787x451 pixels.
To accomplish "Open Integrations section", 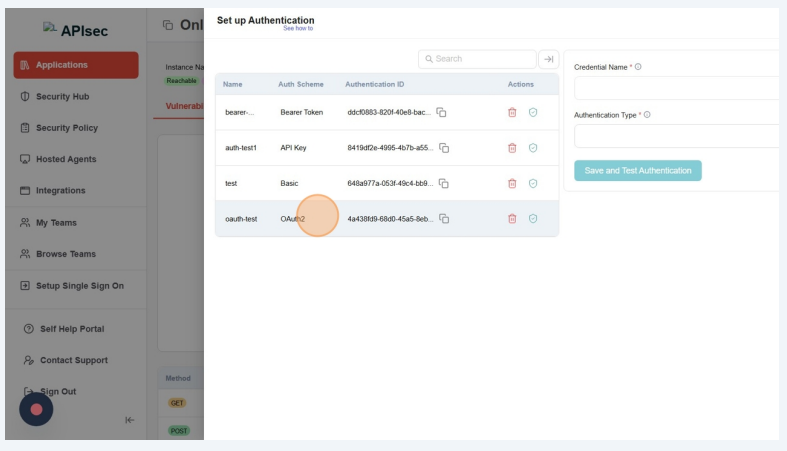I will point(60,191).
